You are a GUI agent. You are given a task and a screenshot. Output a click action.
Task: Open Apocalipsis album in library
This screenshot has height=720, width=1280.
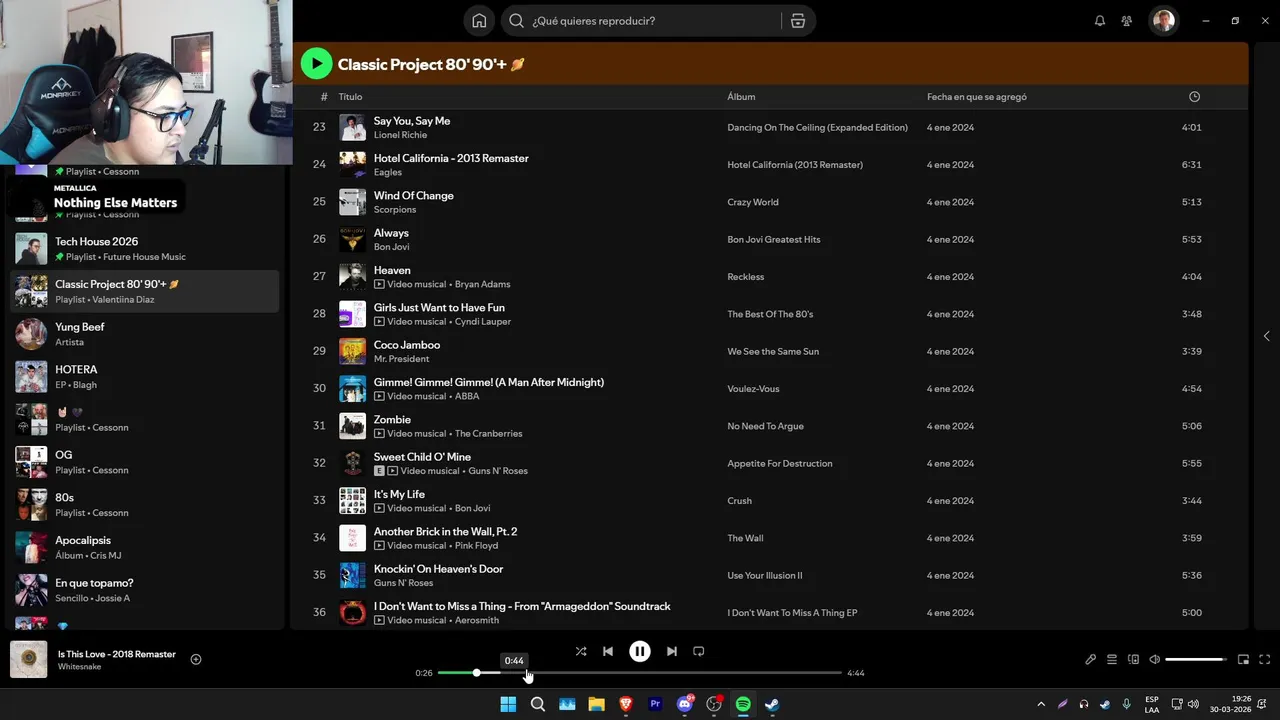tap(145, 547)
